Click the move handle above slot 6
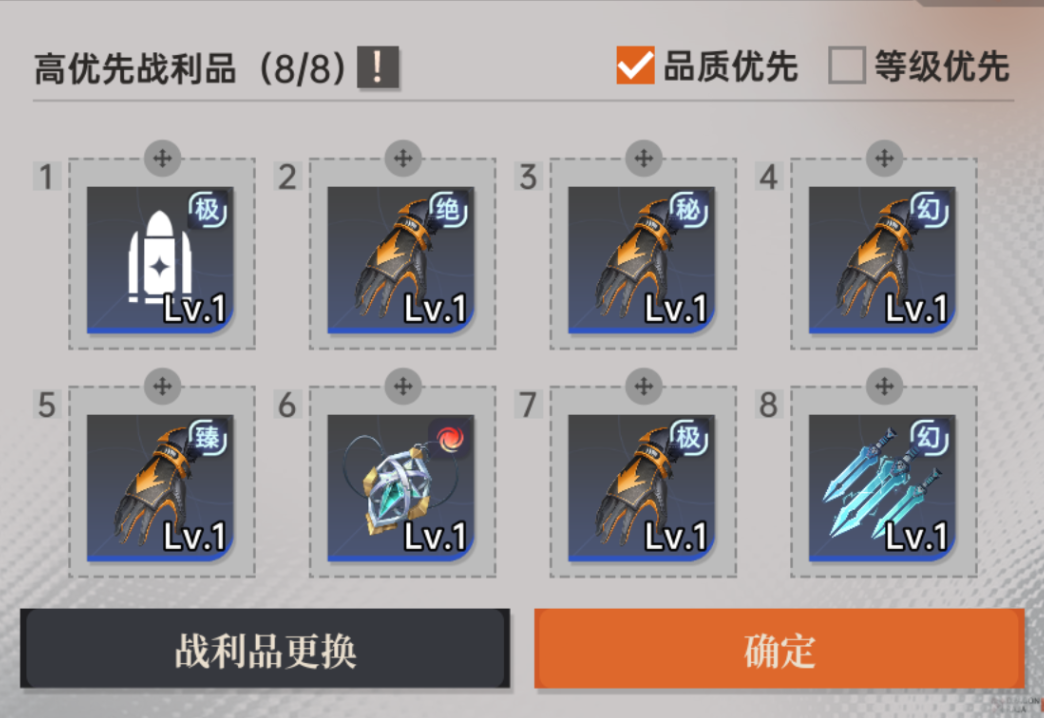This screenshot has width=1044, height=718. (x=403, y=386)
